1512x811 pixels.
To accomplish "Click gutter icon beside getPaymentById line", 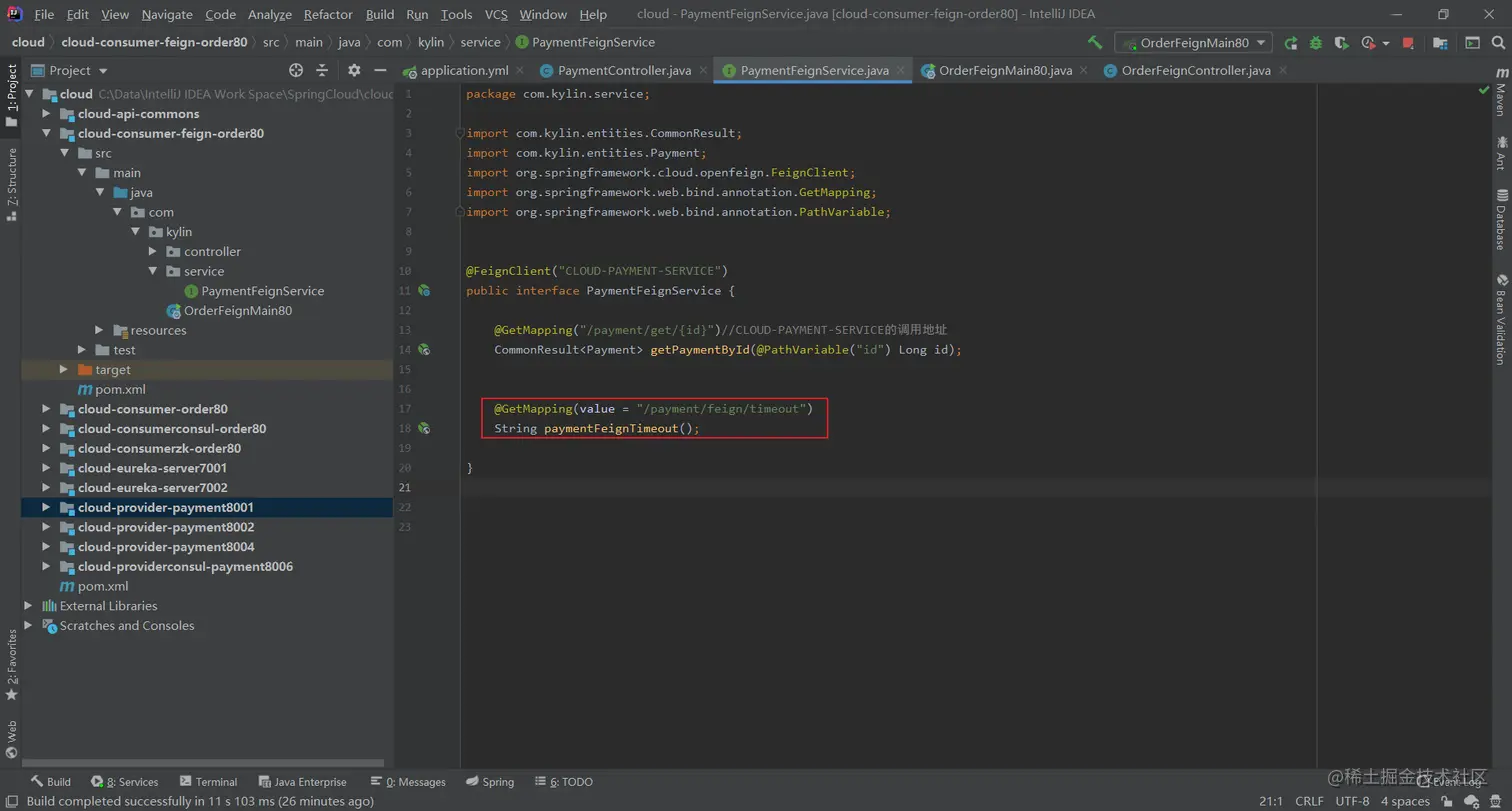I will 424,350.
